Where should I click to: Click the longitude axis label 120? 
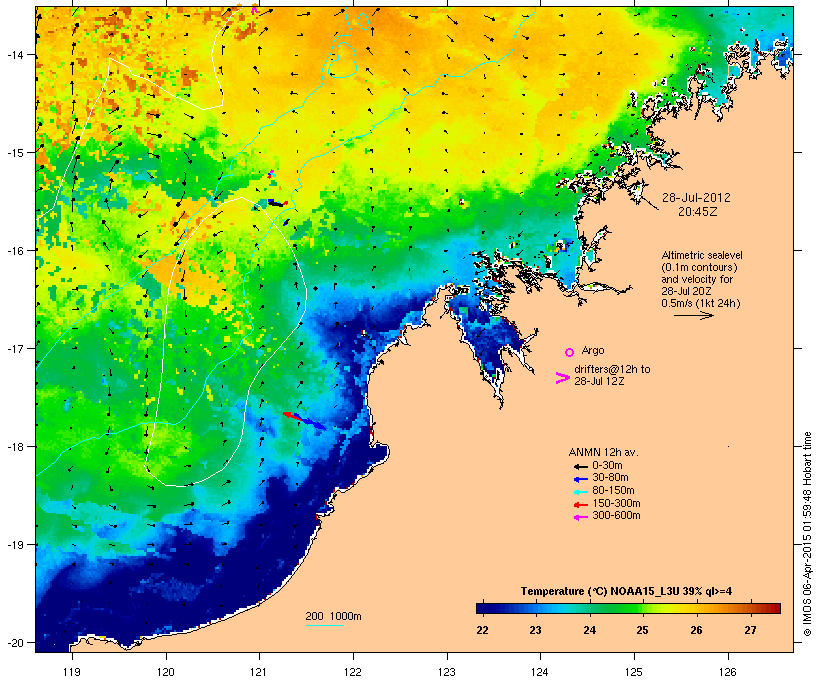click(166, 672)
